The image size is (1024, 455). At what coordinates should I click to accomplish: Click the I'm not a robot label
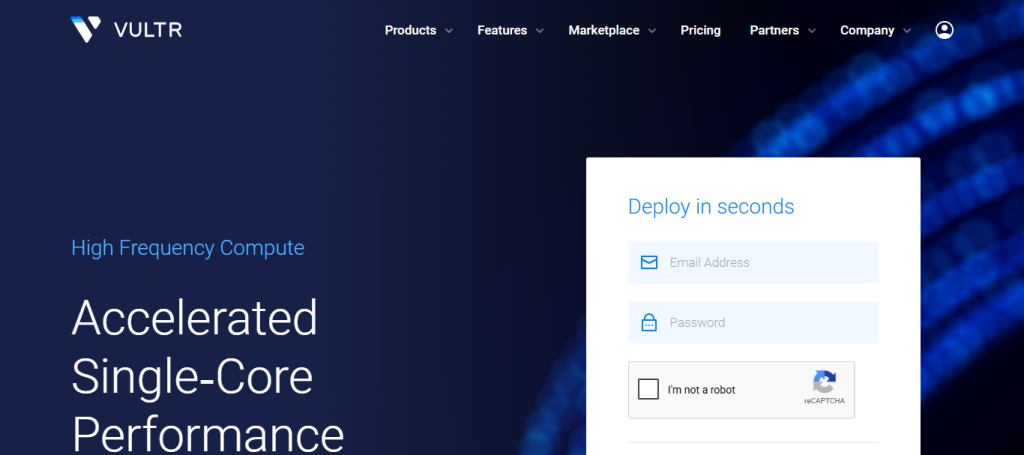701,390
